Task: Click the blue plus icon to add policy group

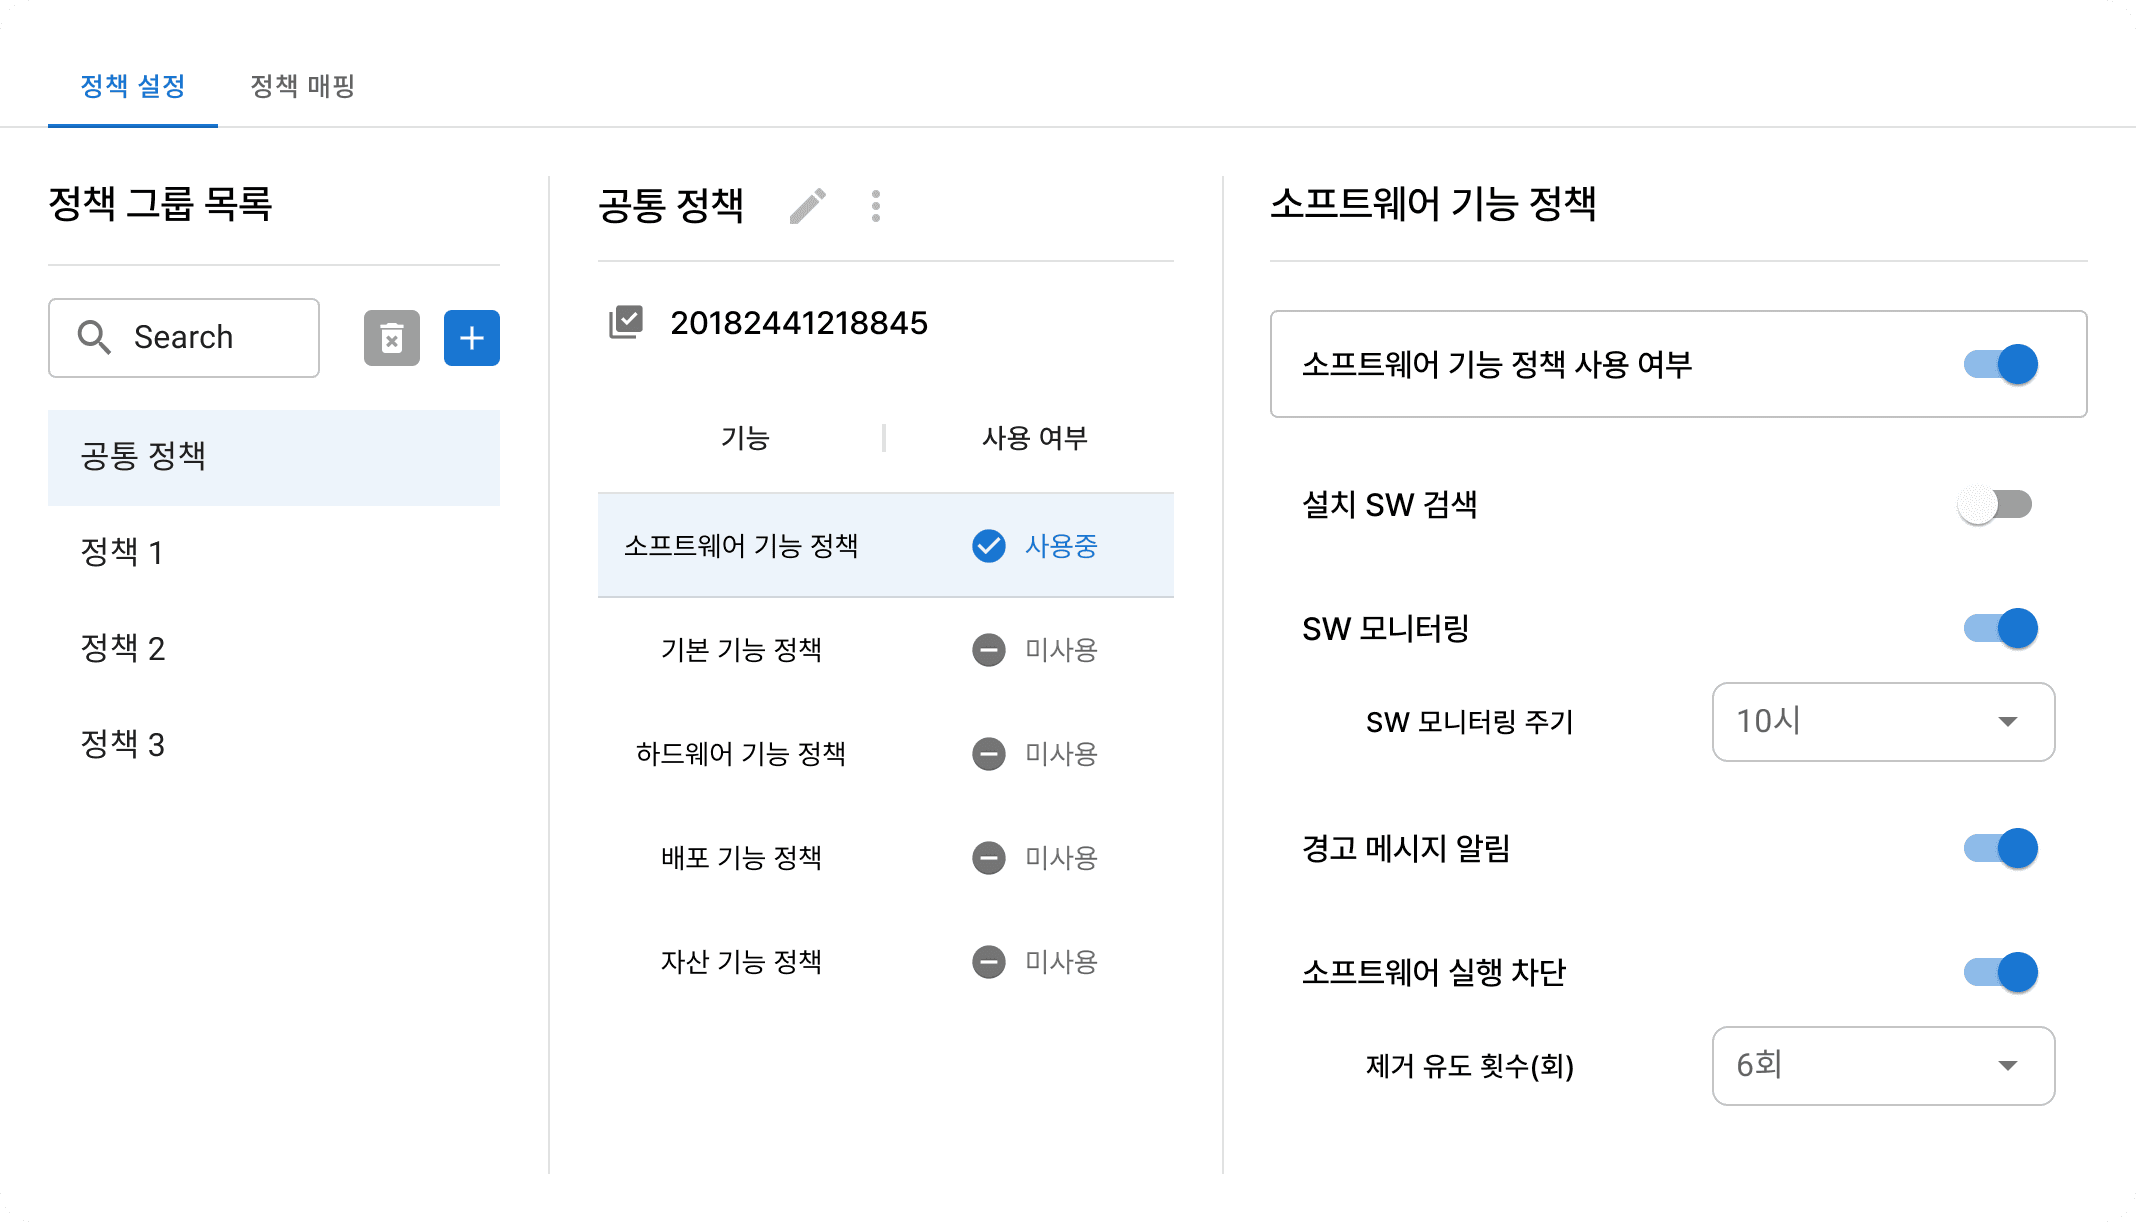Action: point(471,338)
